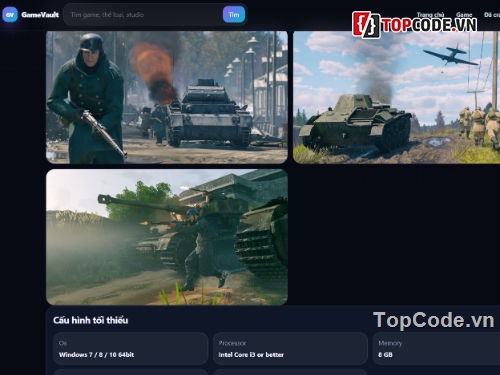This screenshot has width=500, height=375.
Task: Select the Os label text
Action: (63, 343)
